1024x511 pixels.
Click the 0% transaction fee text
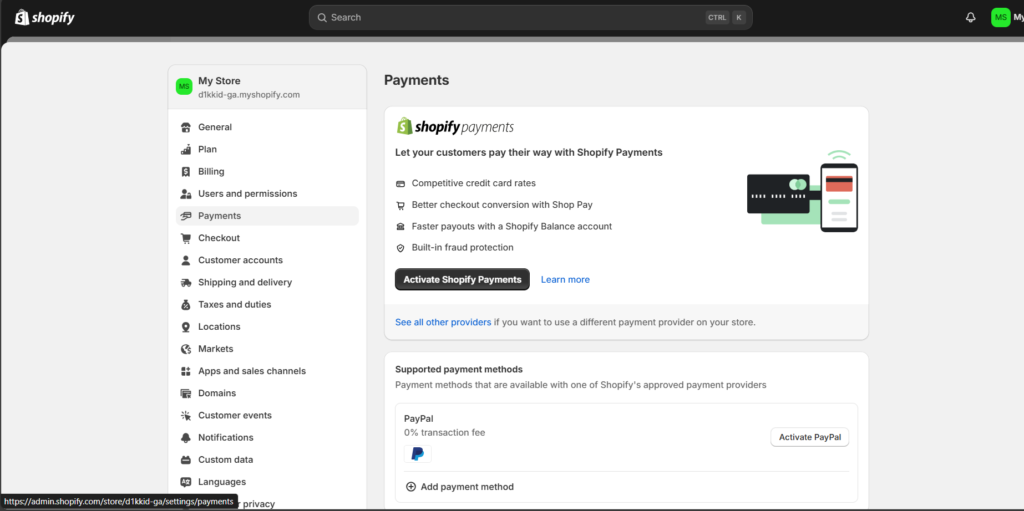coord(445,433)
